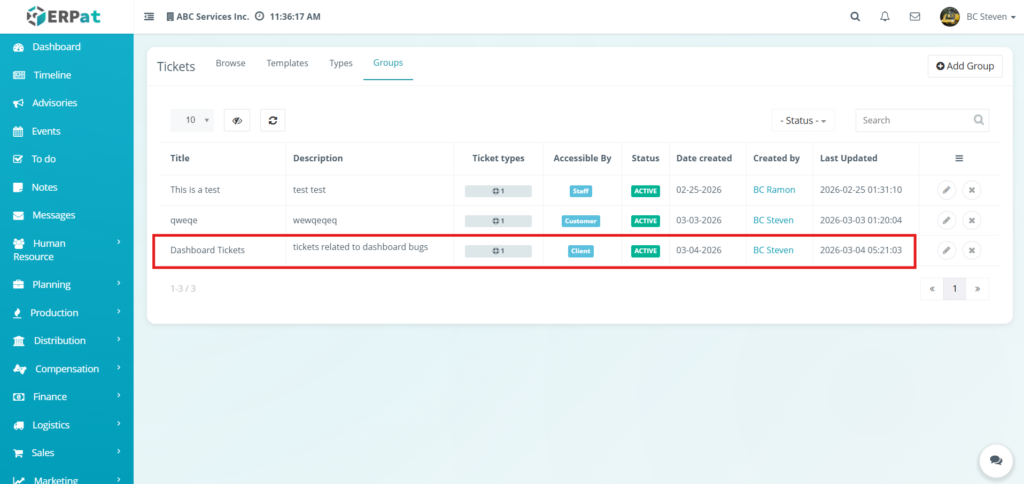Edit the 'This is a test' group
Screen dimensions: 1024x484
point(946,190)
